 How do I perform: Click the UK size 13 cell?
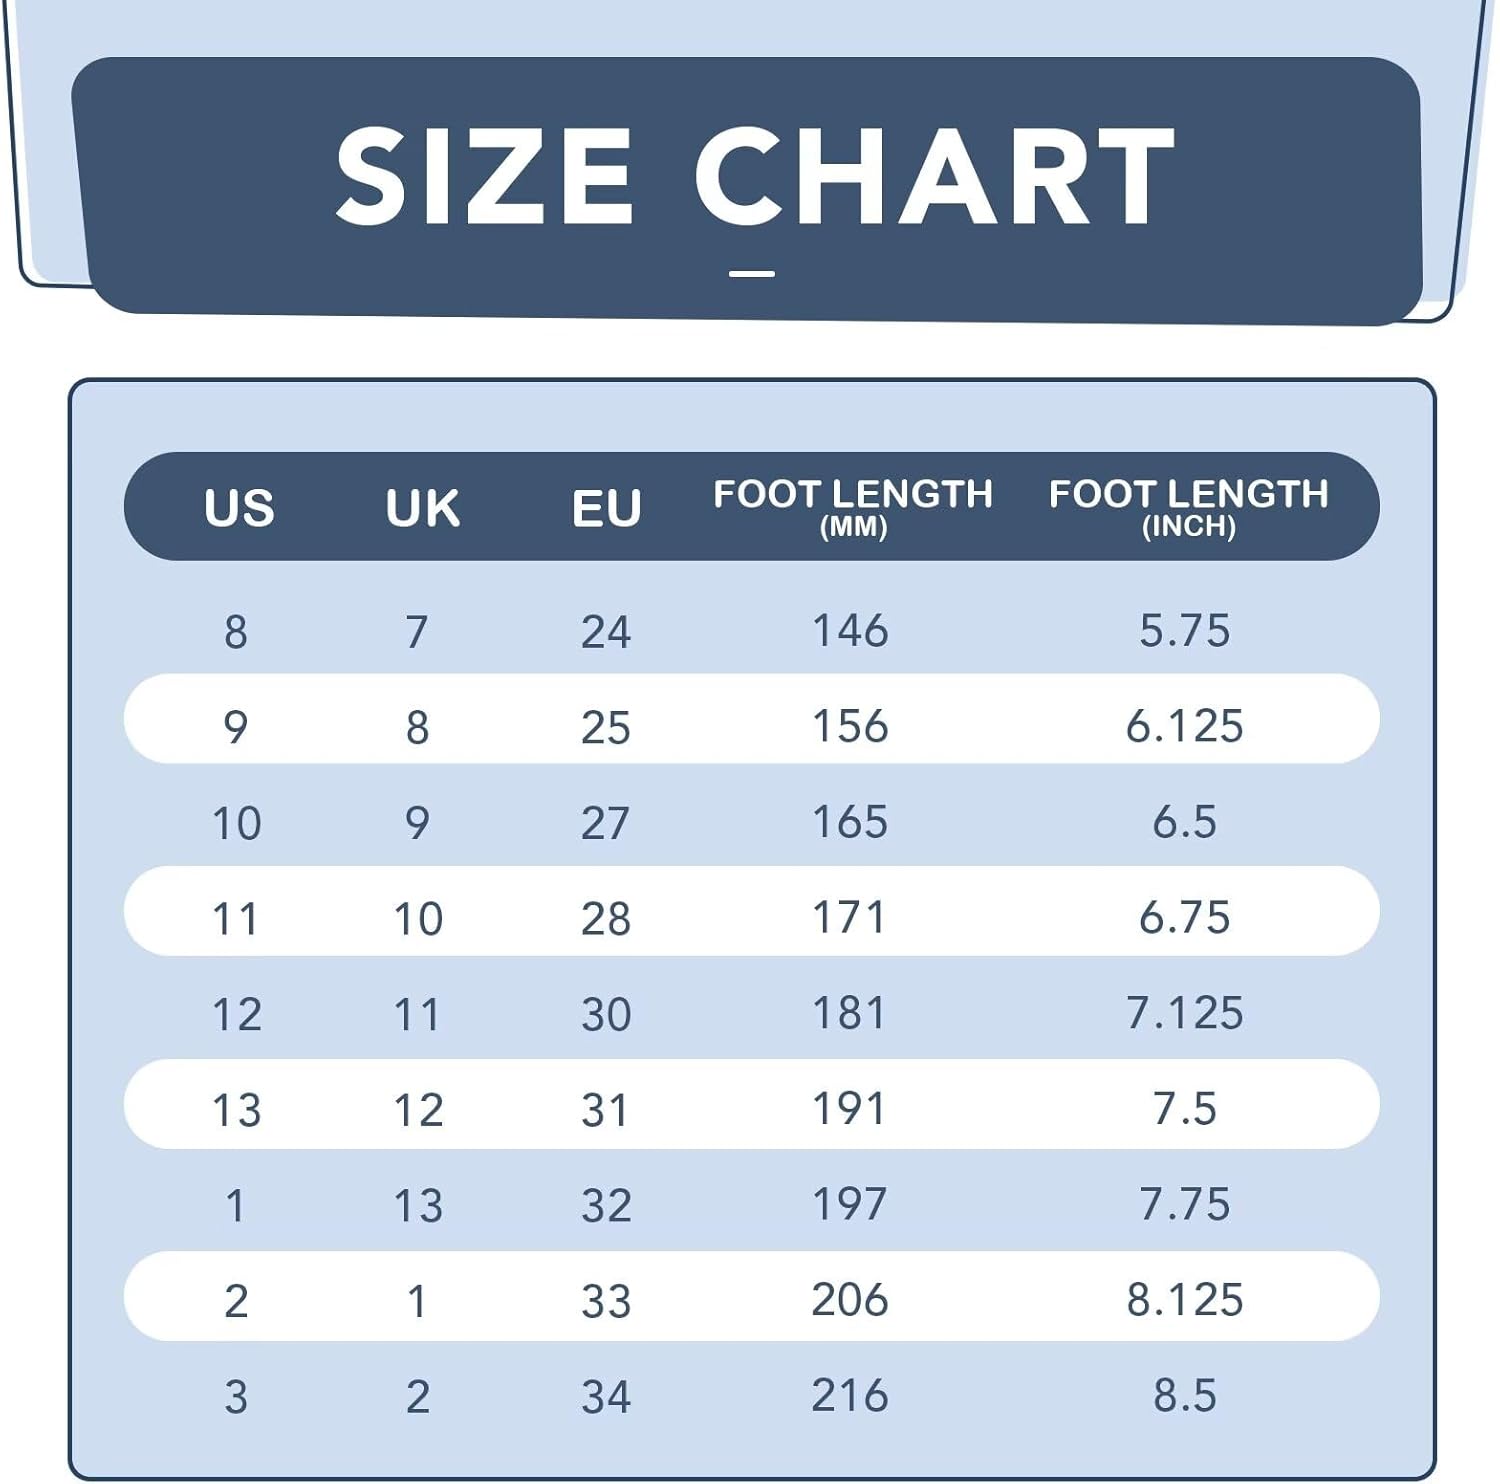tap(418, 1205)
